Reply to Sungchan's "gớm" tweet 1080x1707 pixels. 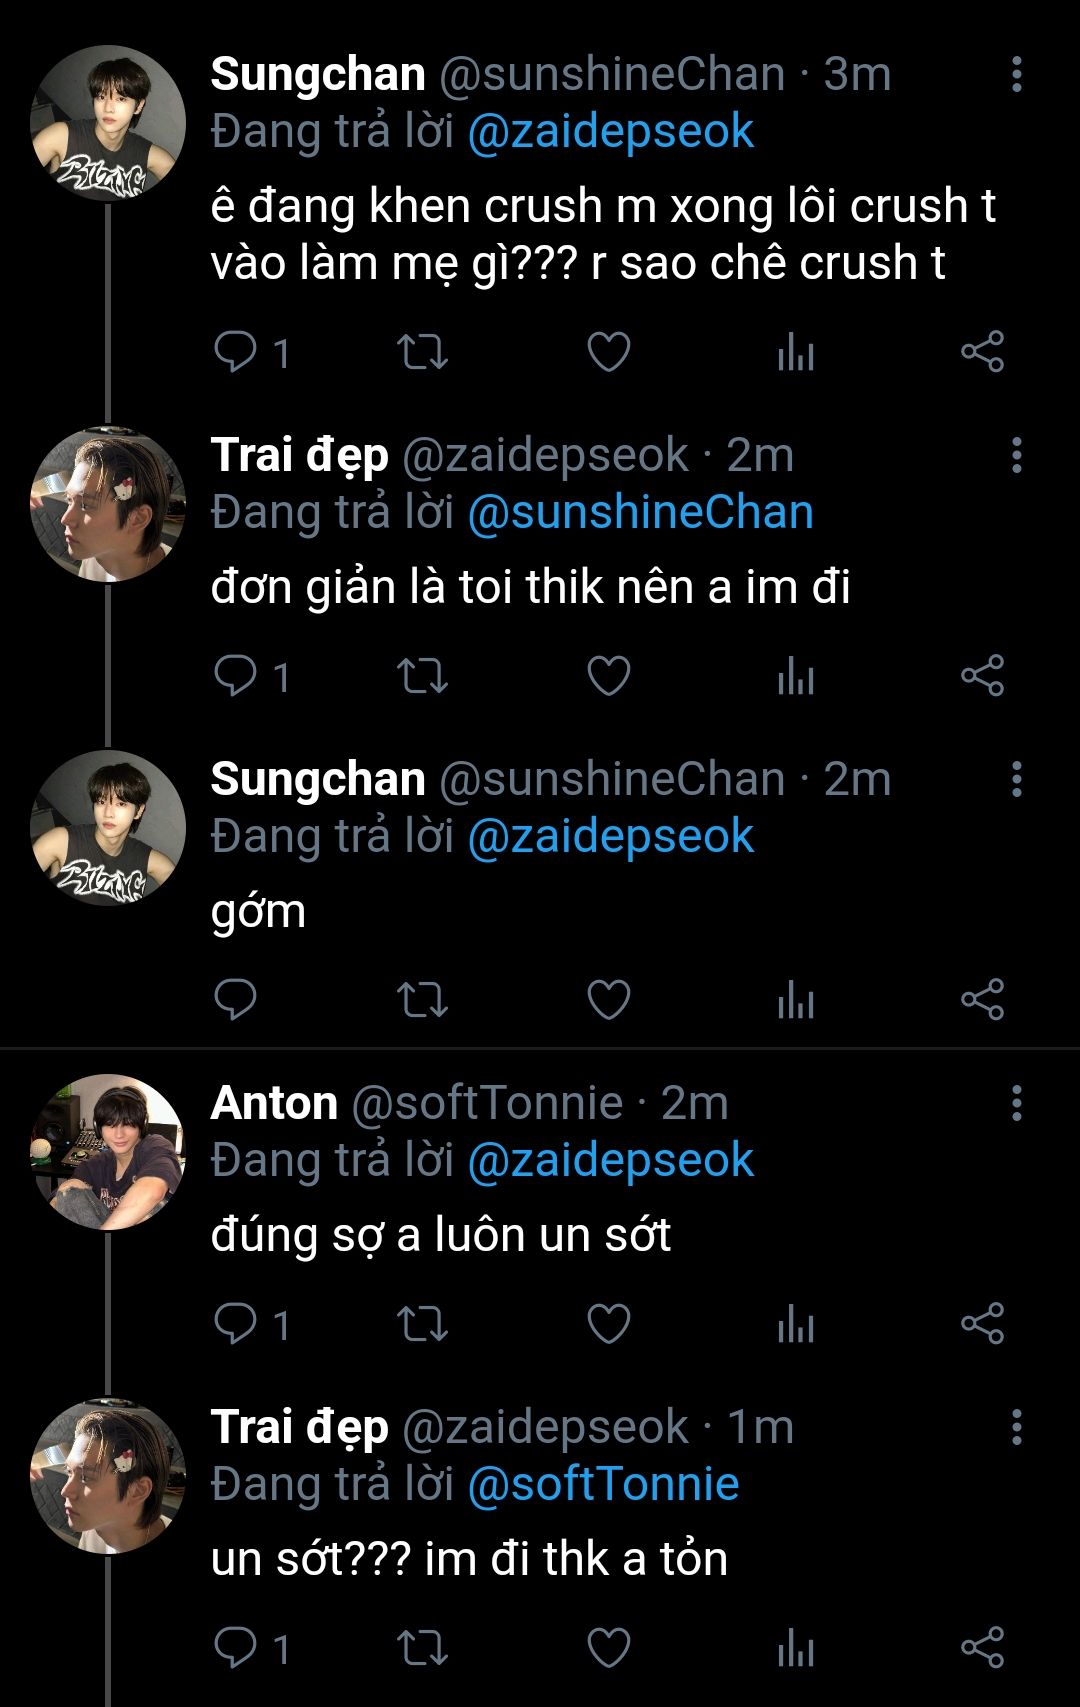pos(236,1000)
